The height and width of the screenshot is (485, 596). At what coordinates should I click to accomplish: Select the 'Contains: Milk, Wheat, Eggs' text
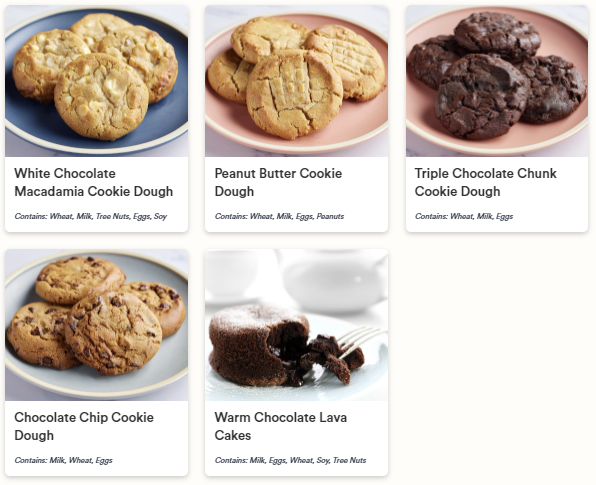[63, 460]
